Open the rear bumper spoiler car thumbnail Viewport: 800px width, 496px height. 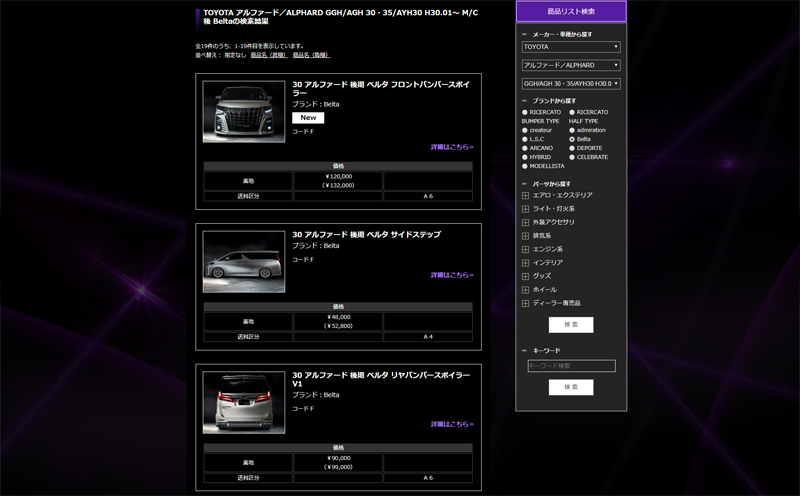pos(244,403)
